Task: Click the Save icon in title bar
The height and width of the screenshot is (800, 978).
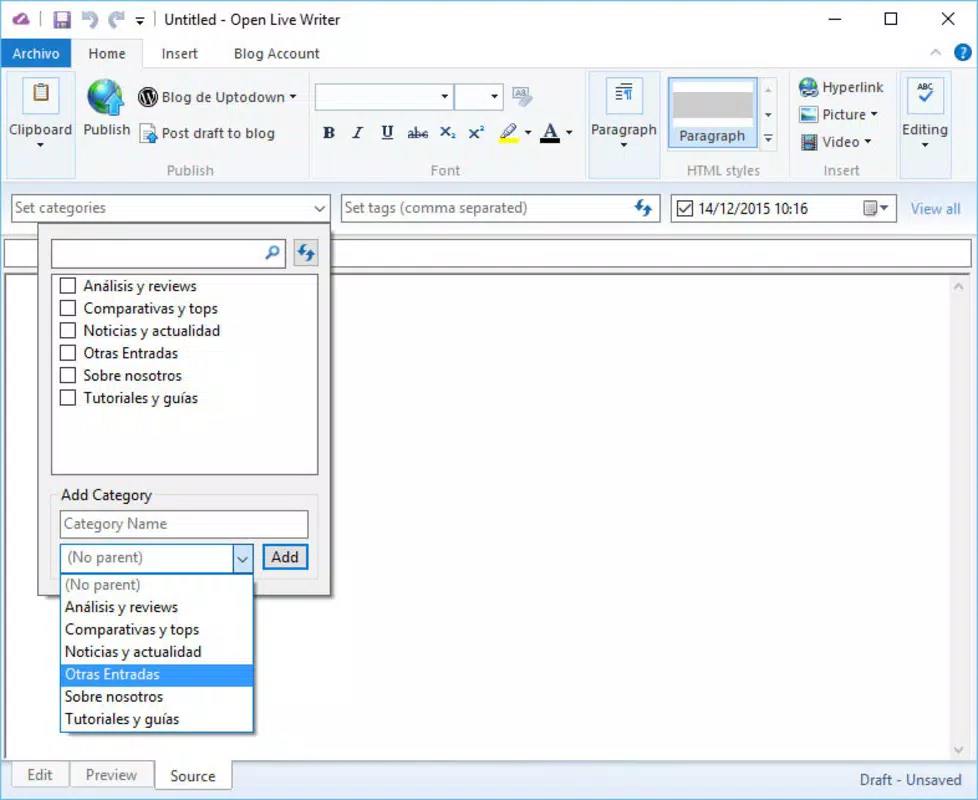Action: 62,19
